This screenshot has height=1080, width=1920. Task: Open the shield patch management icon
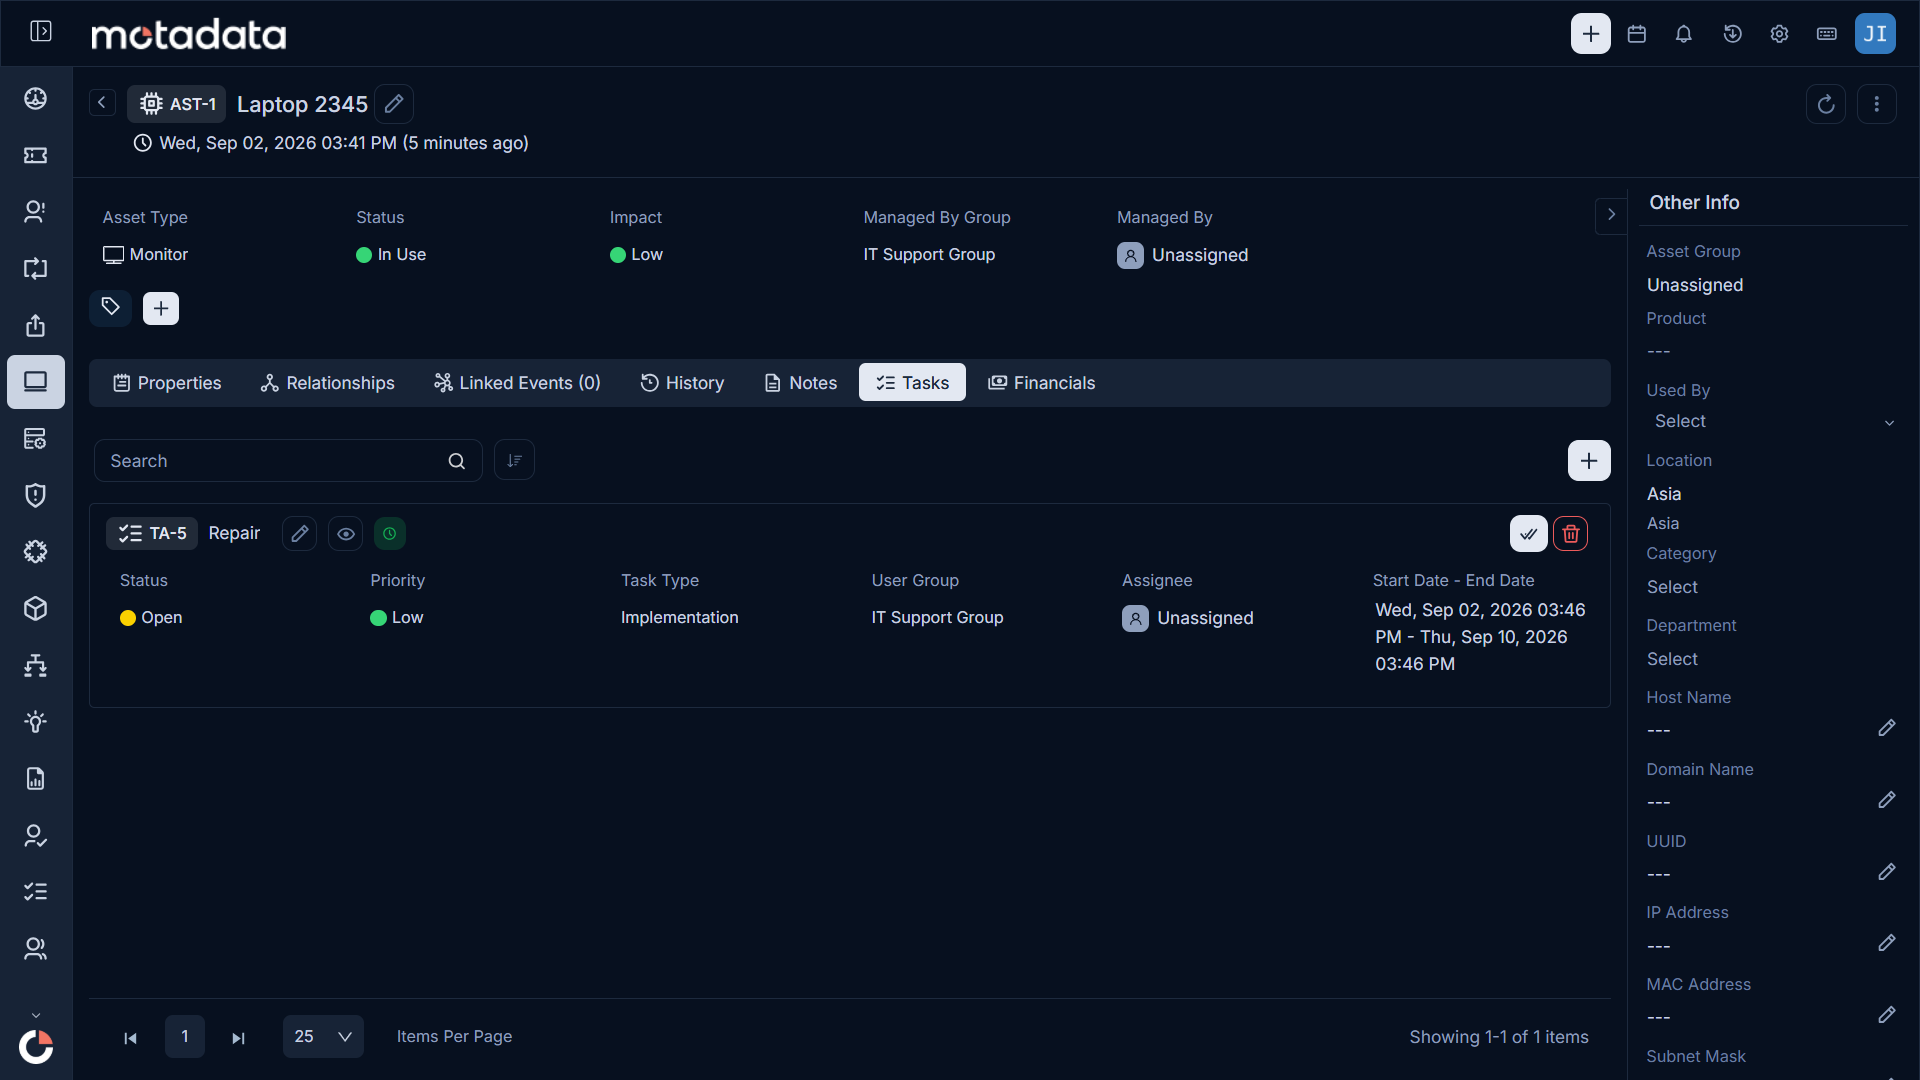pos(36,495)
